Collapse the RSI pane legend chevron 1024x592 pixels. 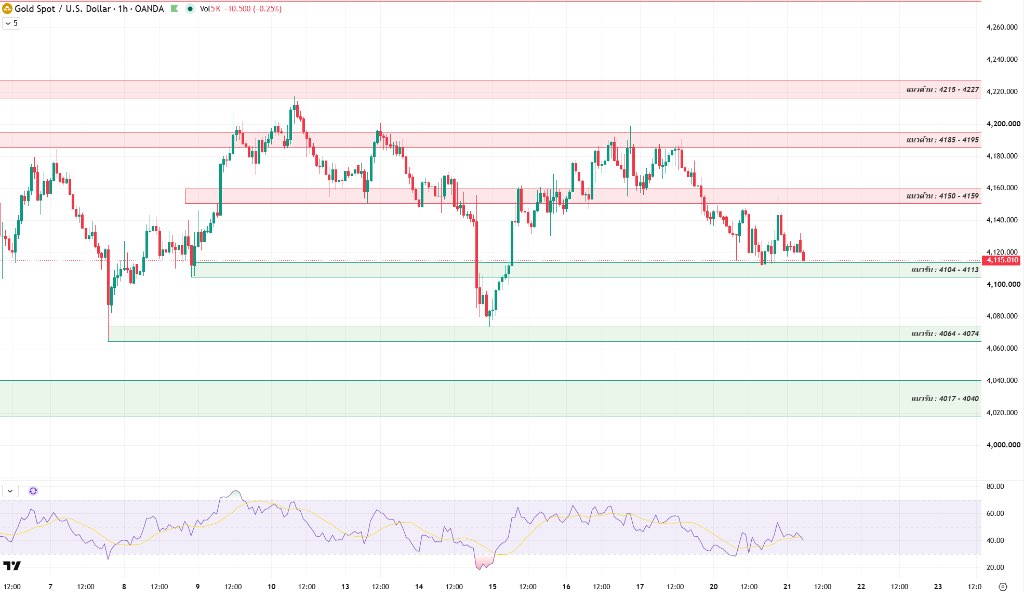pos(10,491)
